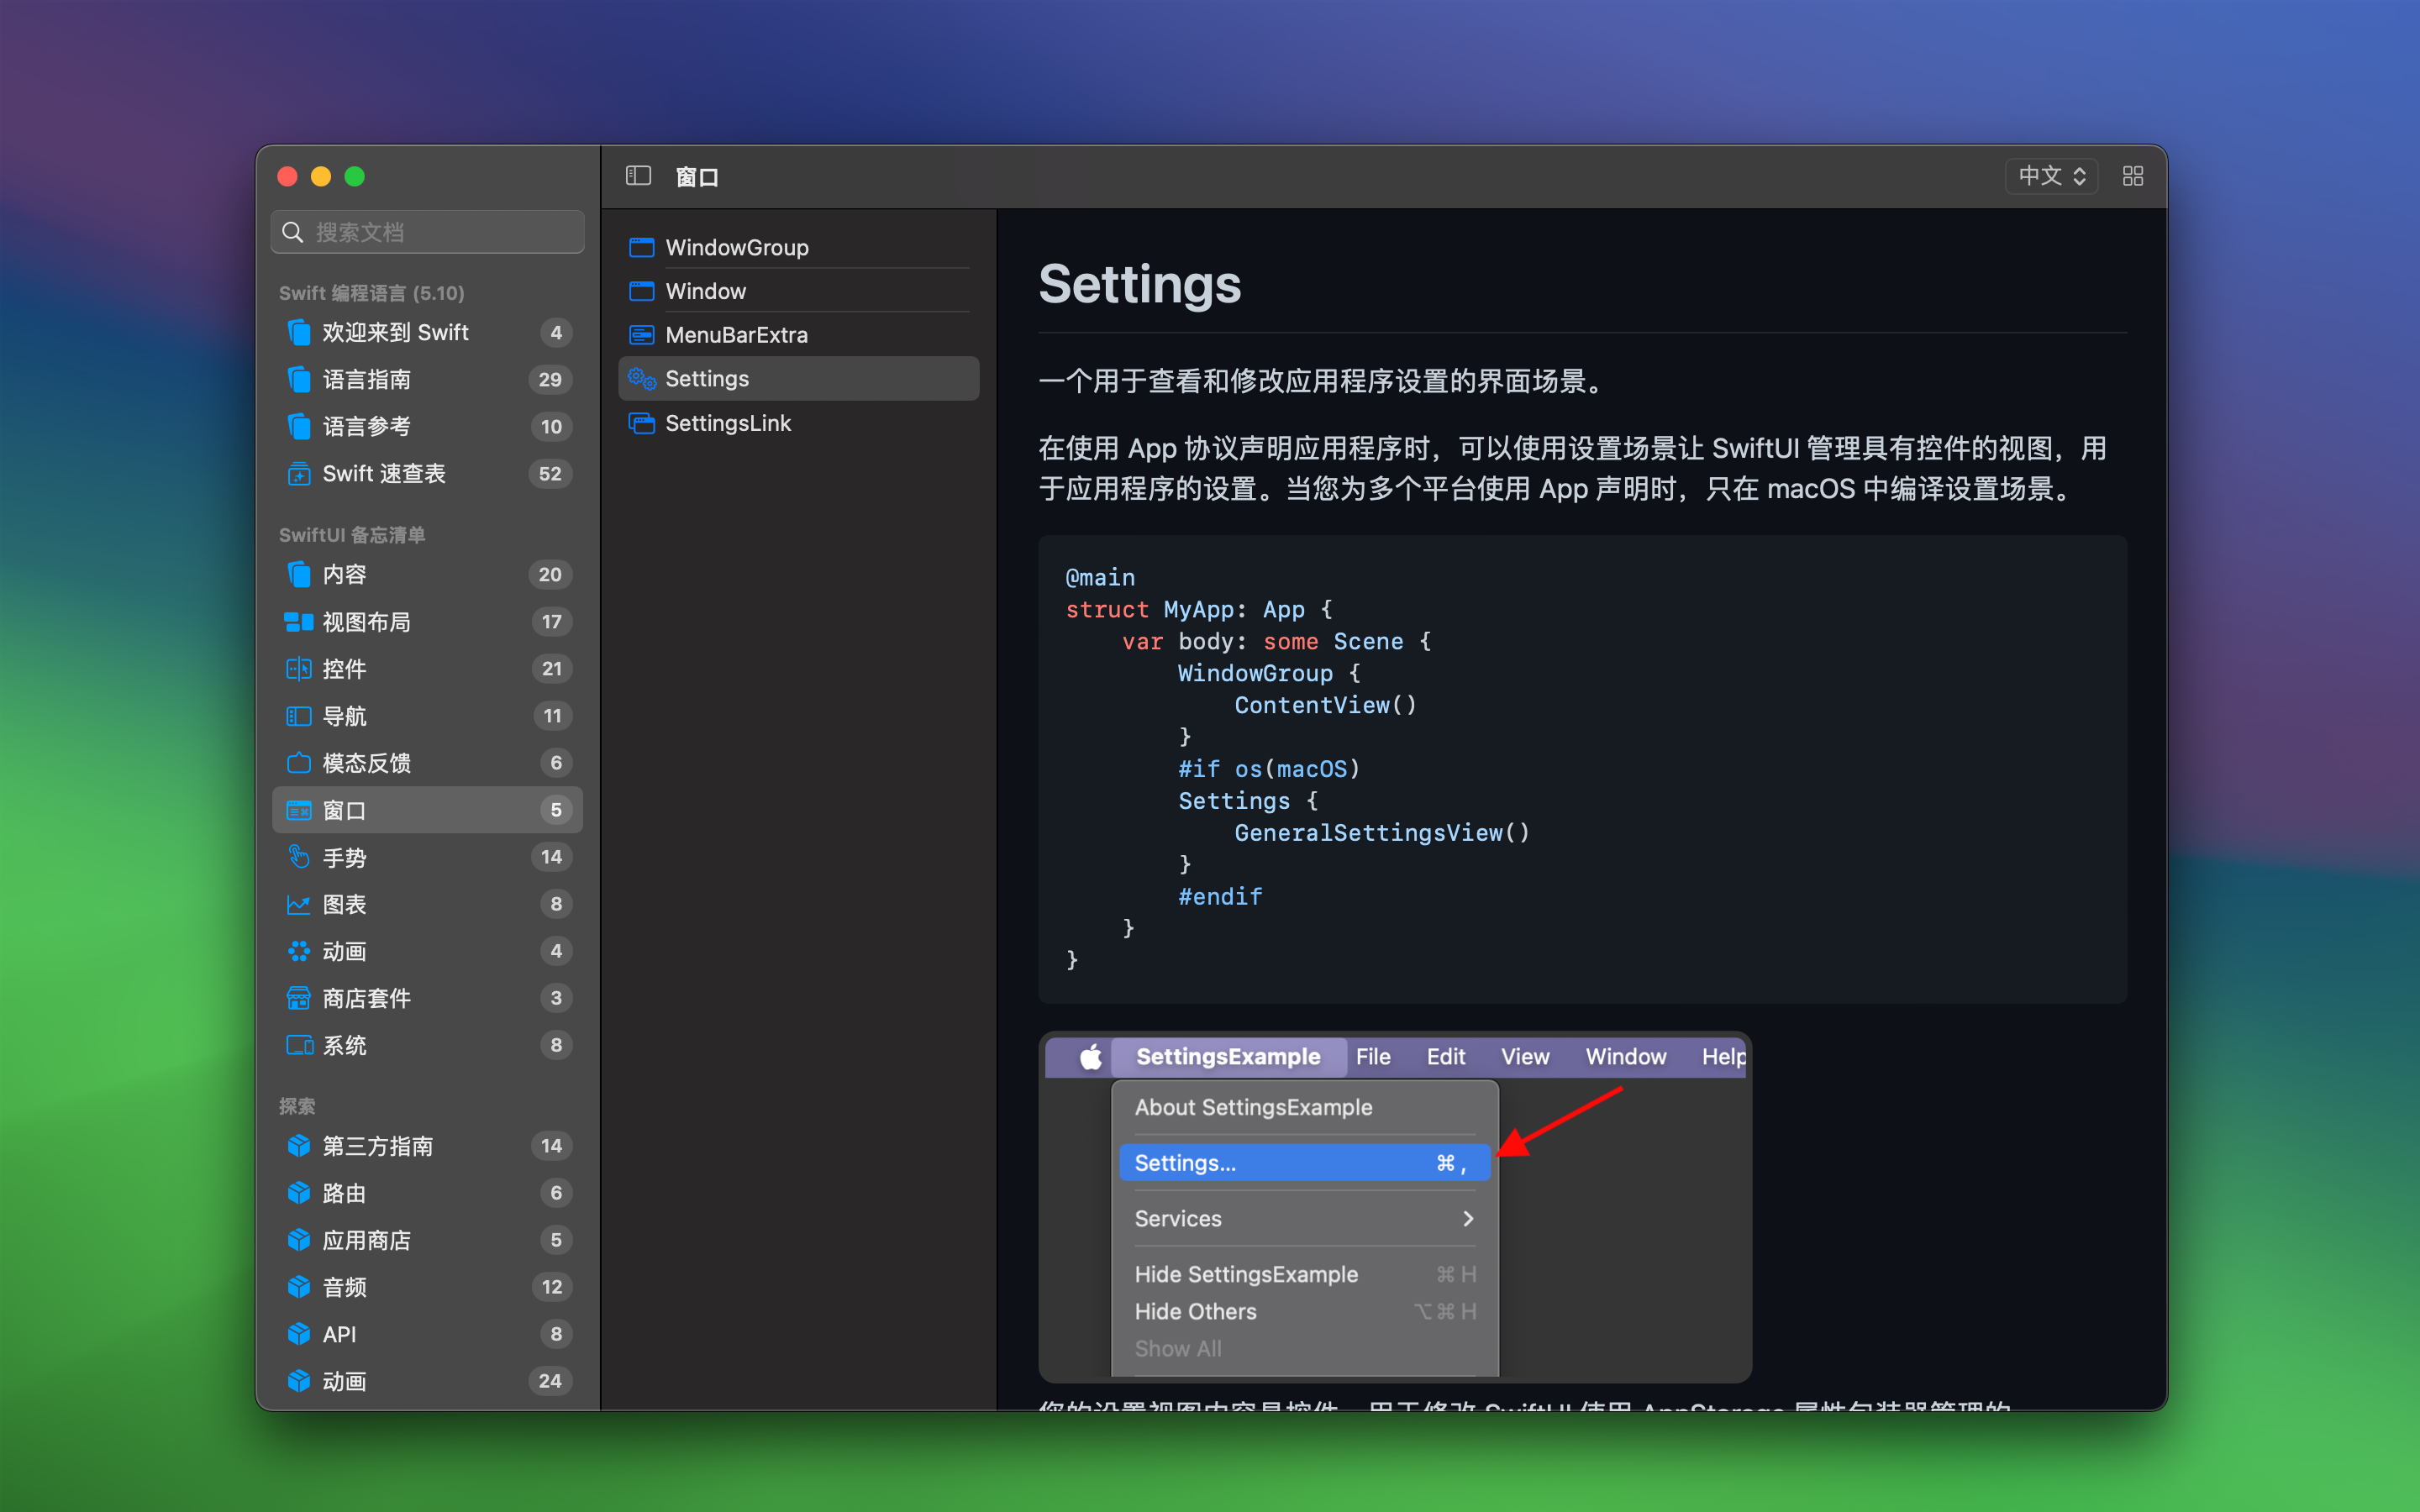
Task: Switch language to 中文 dropdown
Action: click(2050, 174)
